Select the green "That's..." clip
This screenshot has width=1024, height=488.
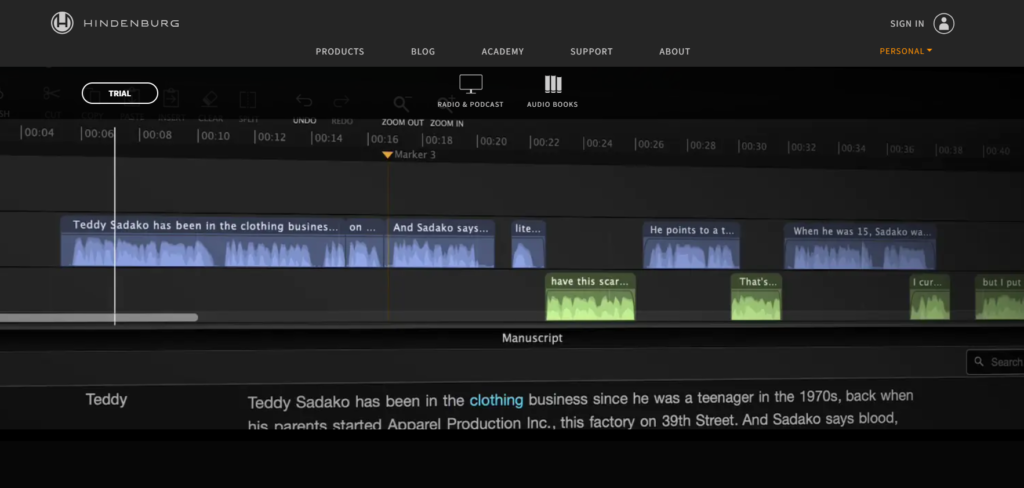pos(756,297)
